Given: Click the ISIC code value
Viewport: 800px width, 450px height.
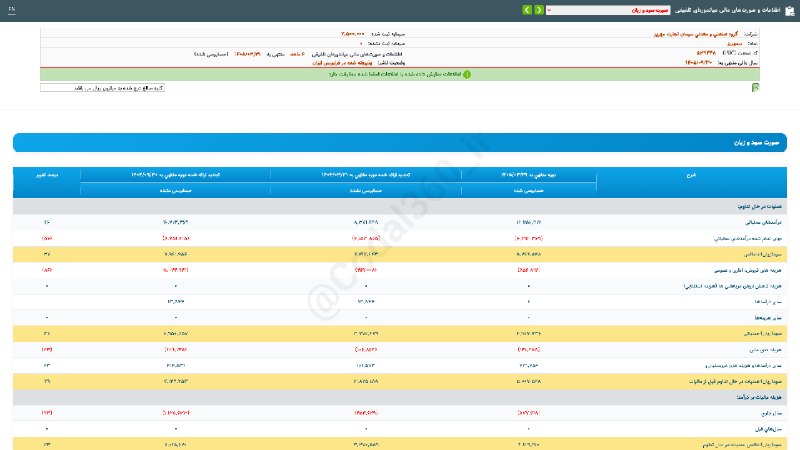Looking at the screenshot, I should 706,53.
